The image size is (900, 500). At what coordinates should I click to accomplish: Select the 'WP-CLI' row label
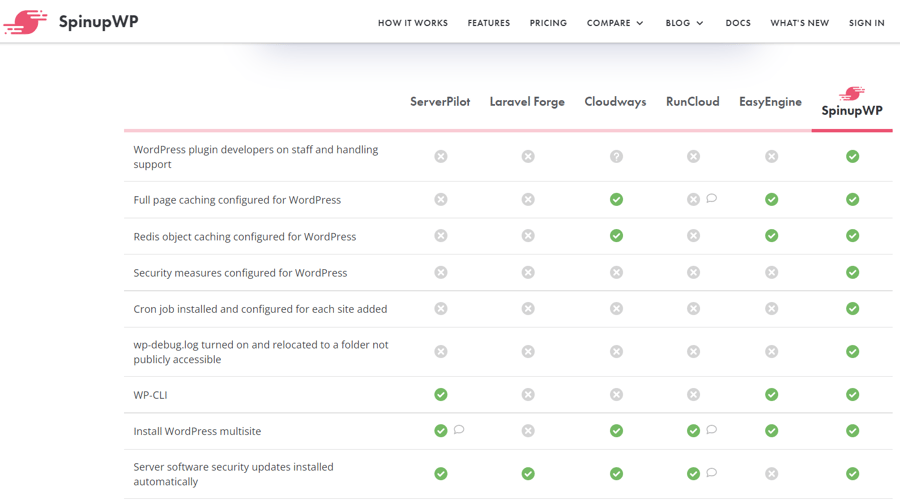150,395
